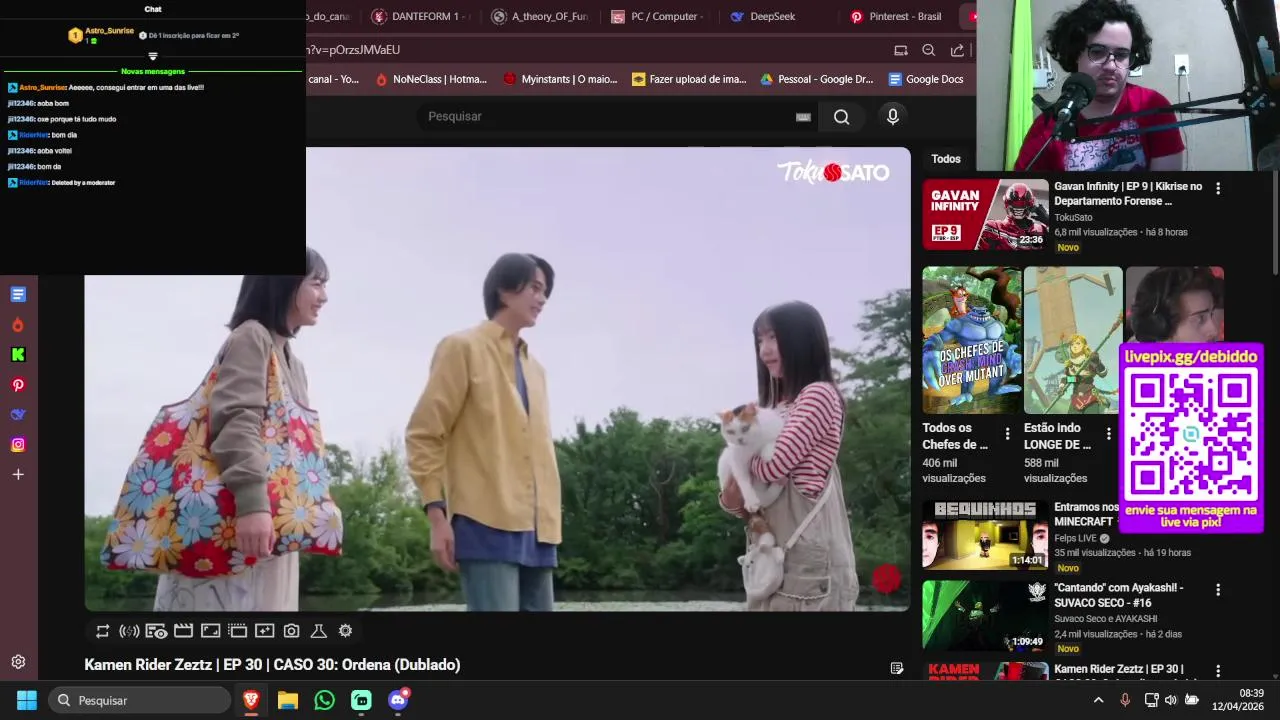Screen dimensions: 1280x720
Task: Open Discord from the taskbar
Action: [x=398, y=700]
